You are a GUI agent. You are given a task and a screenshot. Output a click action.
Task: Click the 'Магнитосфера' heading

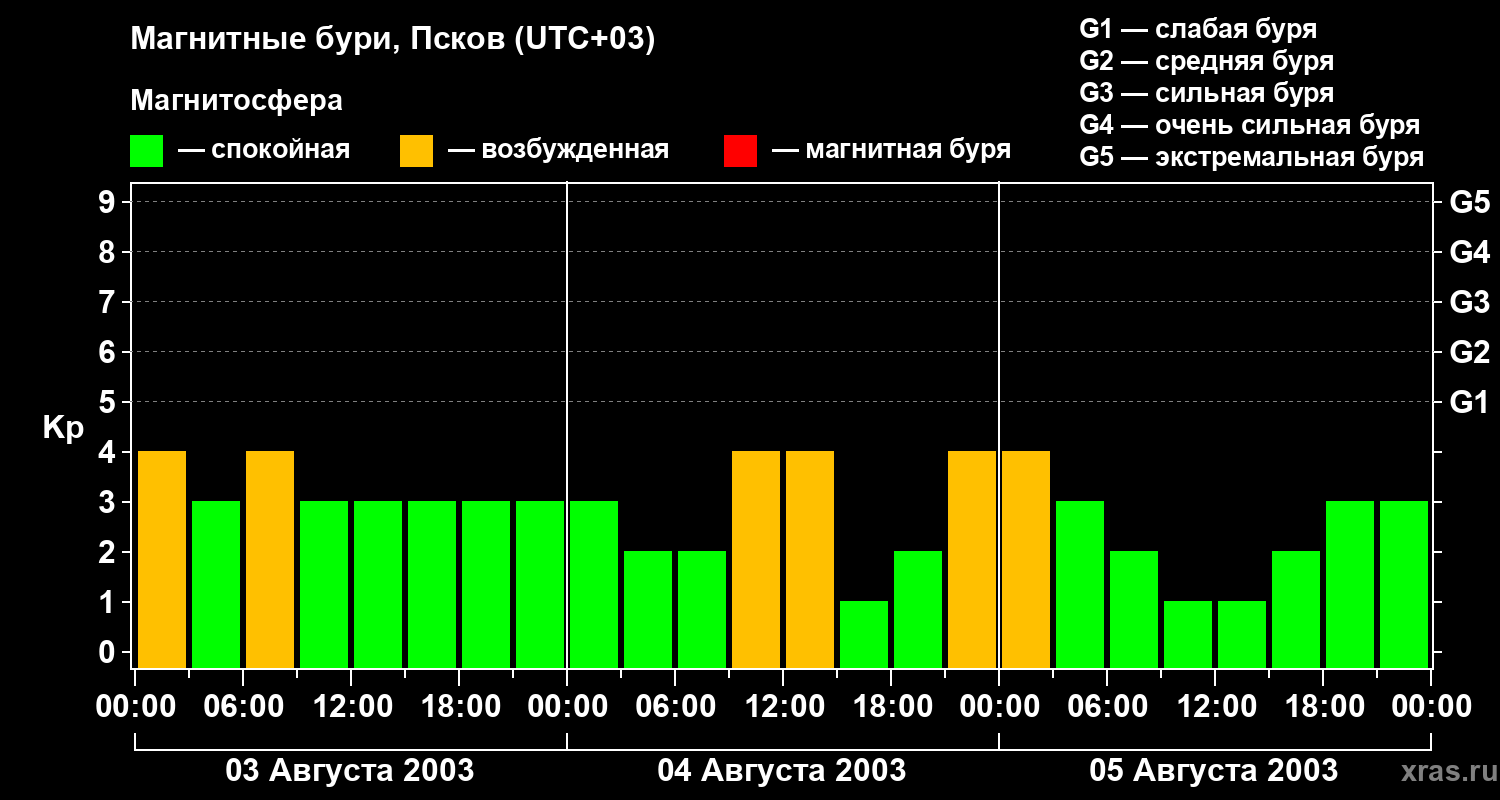(236, 101)
